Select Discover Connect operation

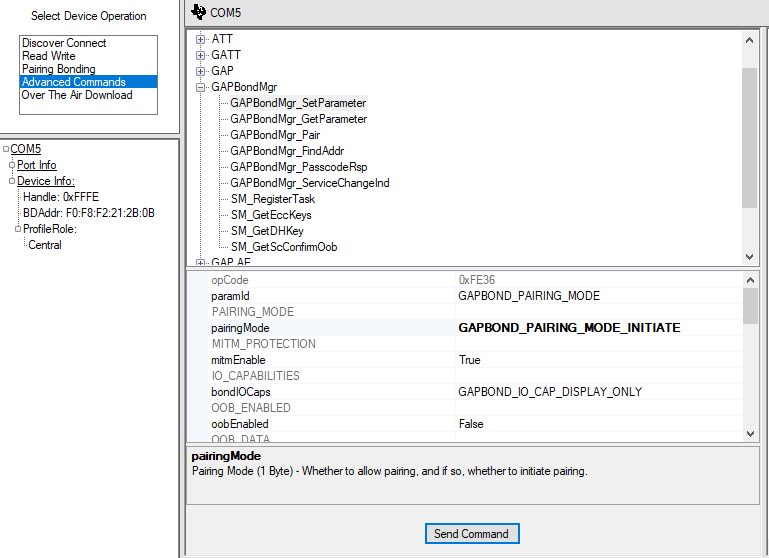[x=64, y=43]
